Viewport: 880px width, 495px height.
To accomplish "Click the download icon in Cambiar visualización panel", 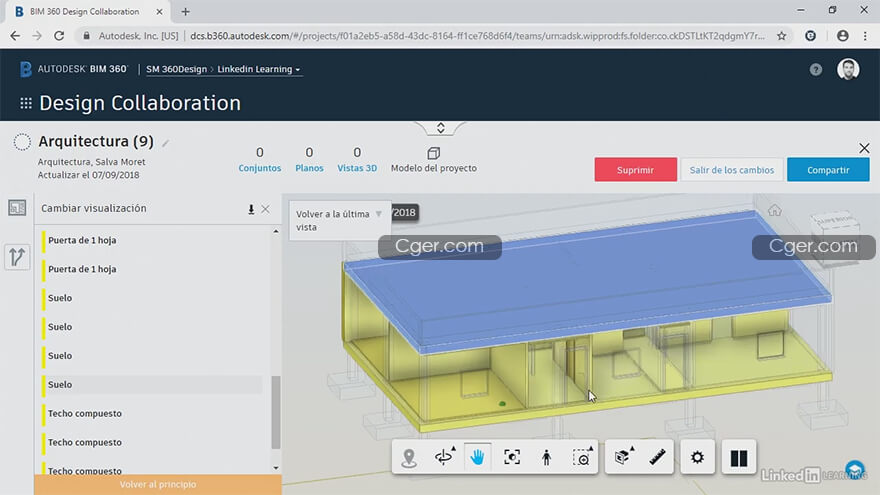I will pos(251,209).
